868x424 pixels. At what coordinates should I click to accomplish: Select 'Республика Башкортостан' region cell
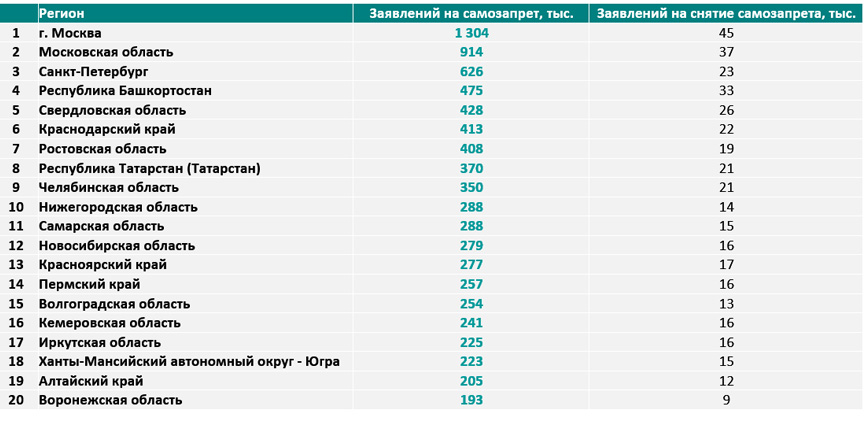tap(125, 91)
